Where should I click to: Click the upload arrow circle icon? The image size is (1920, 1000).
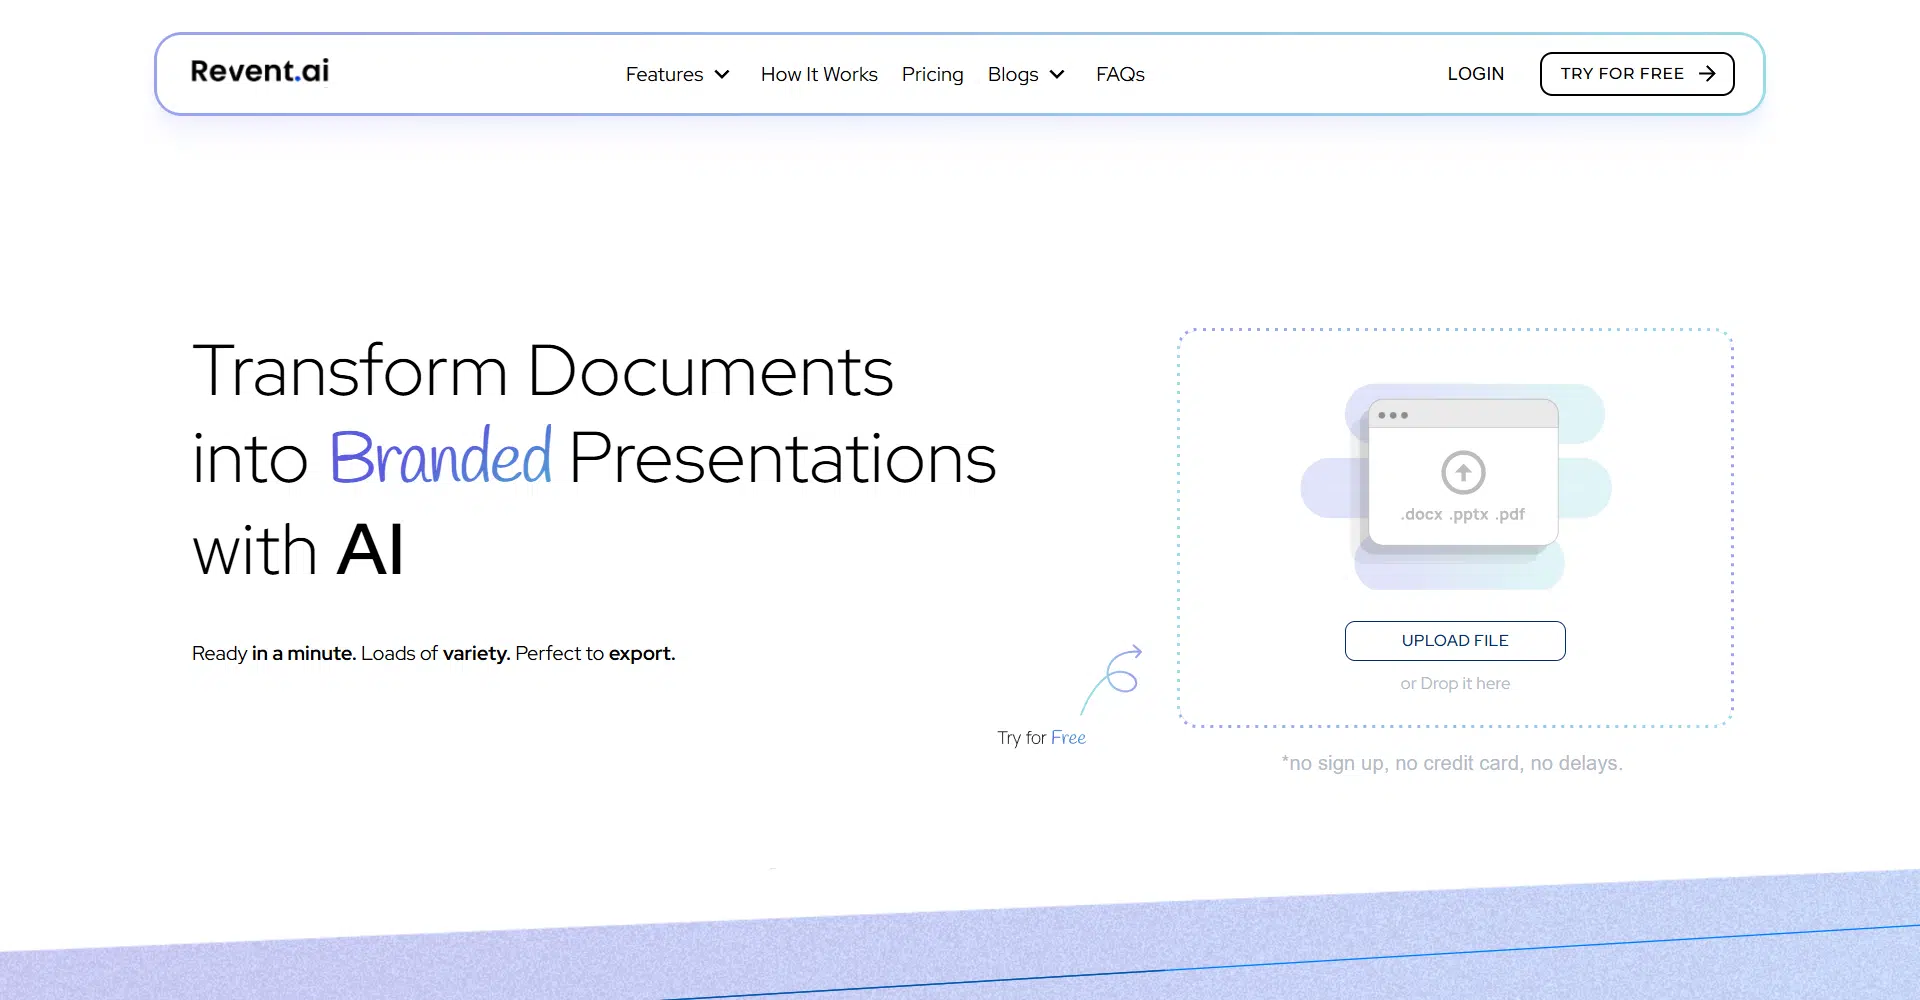(1463, 472)
